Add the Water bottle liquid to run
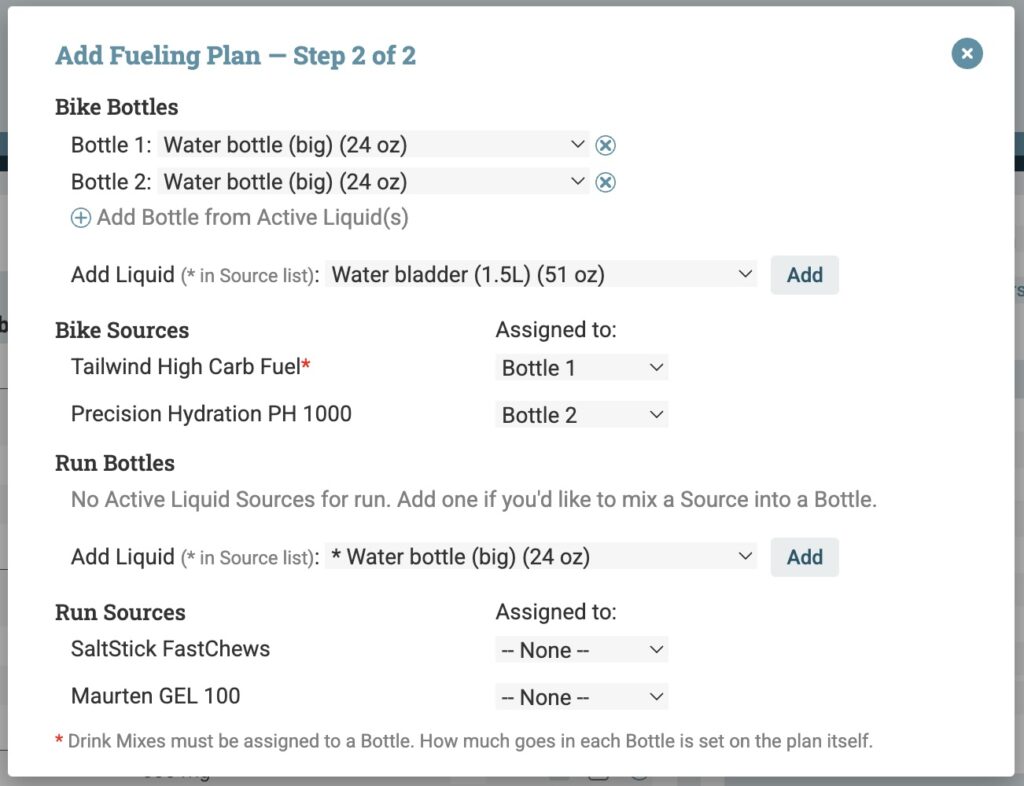Viewport: 1024px width, 786px height. [x=804, y=557]
